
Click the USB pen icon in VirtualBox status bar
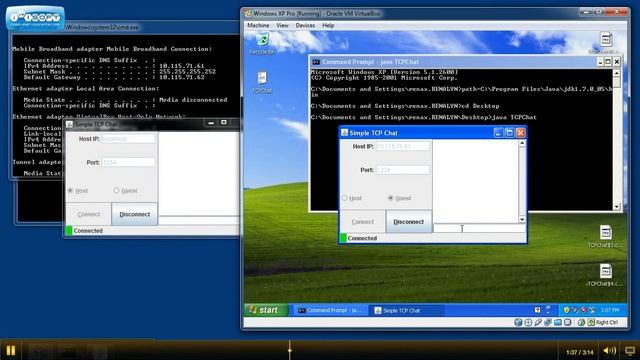[538, 322]
